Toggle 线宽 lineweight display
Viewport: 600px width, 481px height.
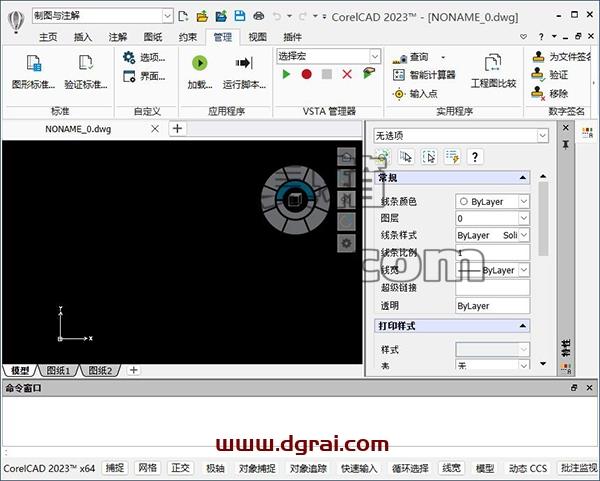(452, 468)
